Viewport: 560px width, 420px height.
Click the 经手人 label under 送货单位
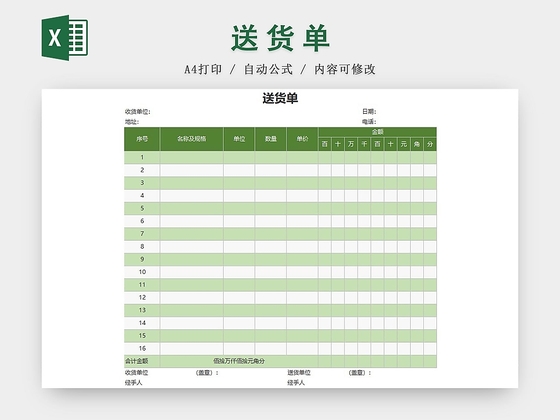[296, 383]
